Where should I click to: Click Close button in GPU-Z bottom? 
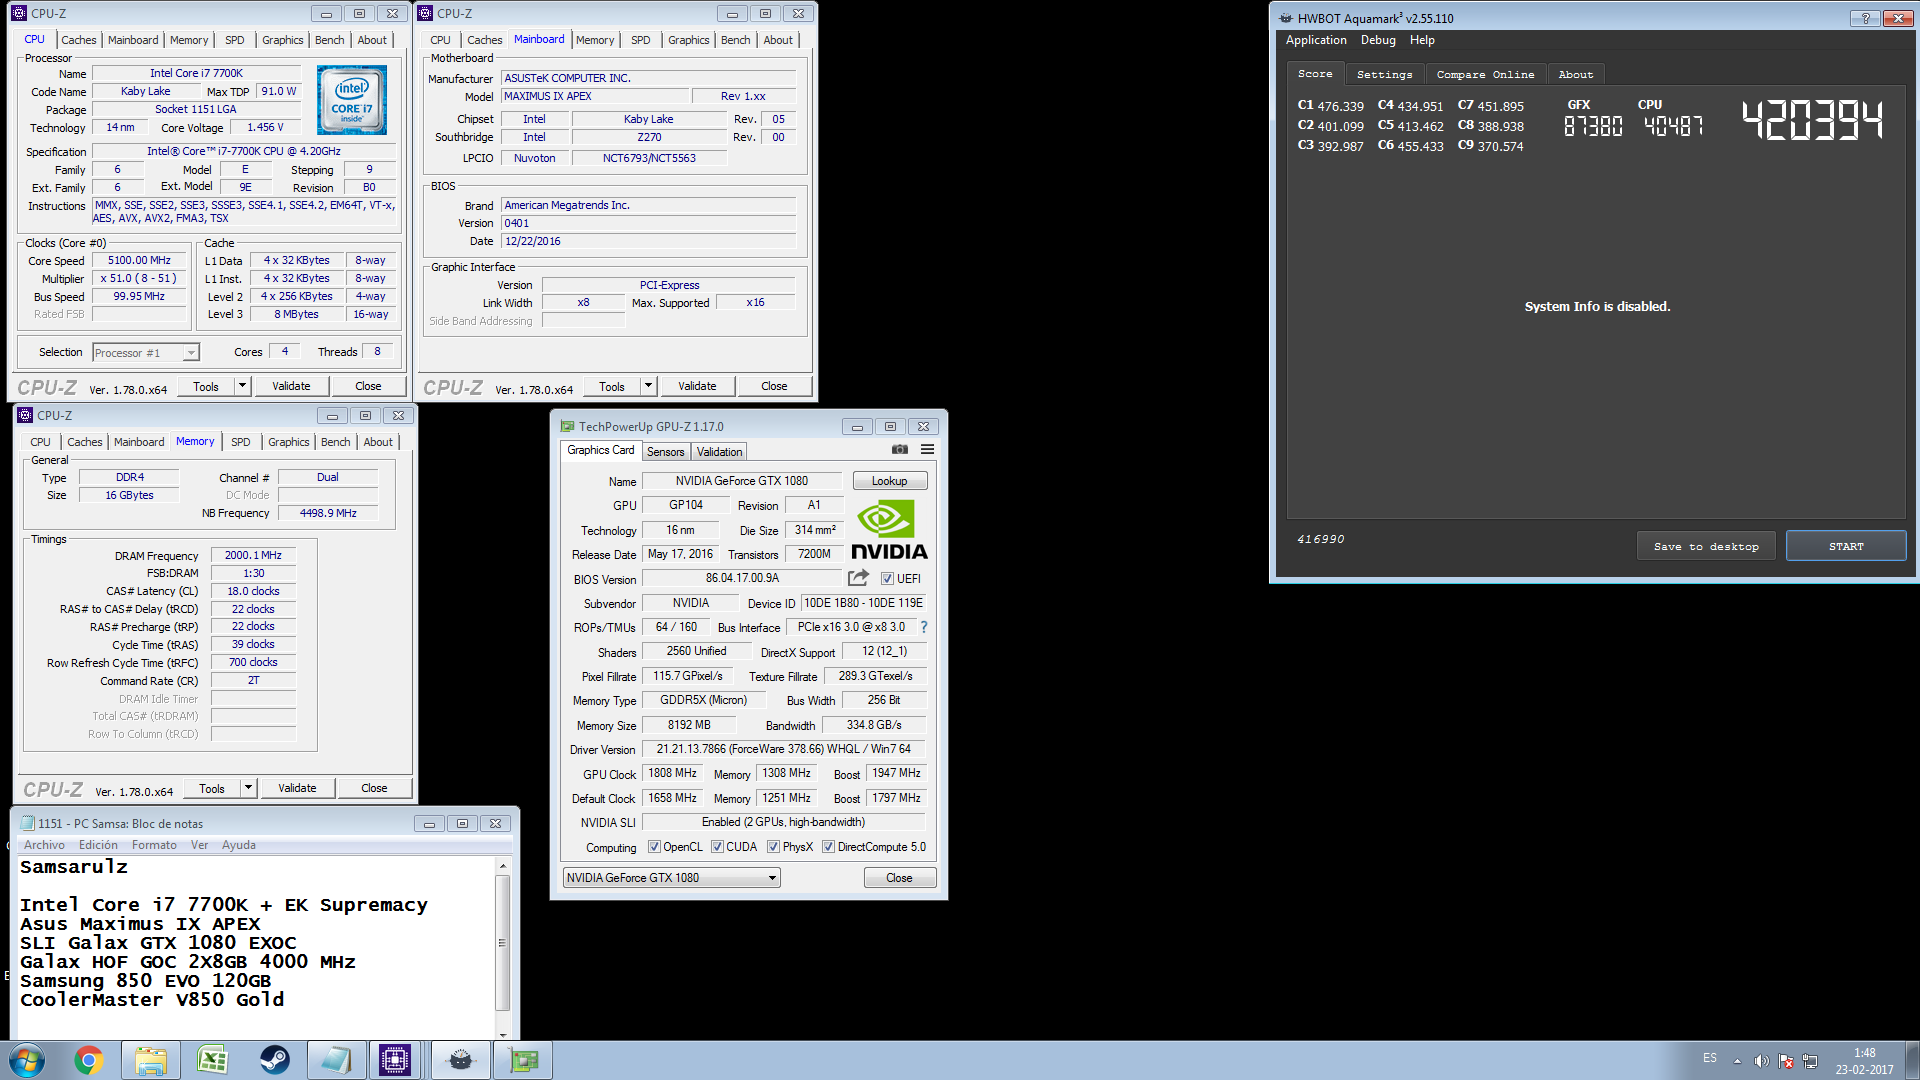coord(899,877)
